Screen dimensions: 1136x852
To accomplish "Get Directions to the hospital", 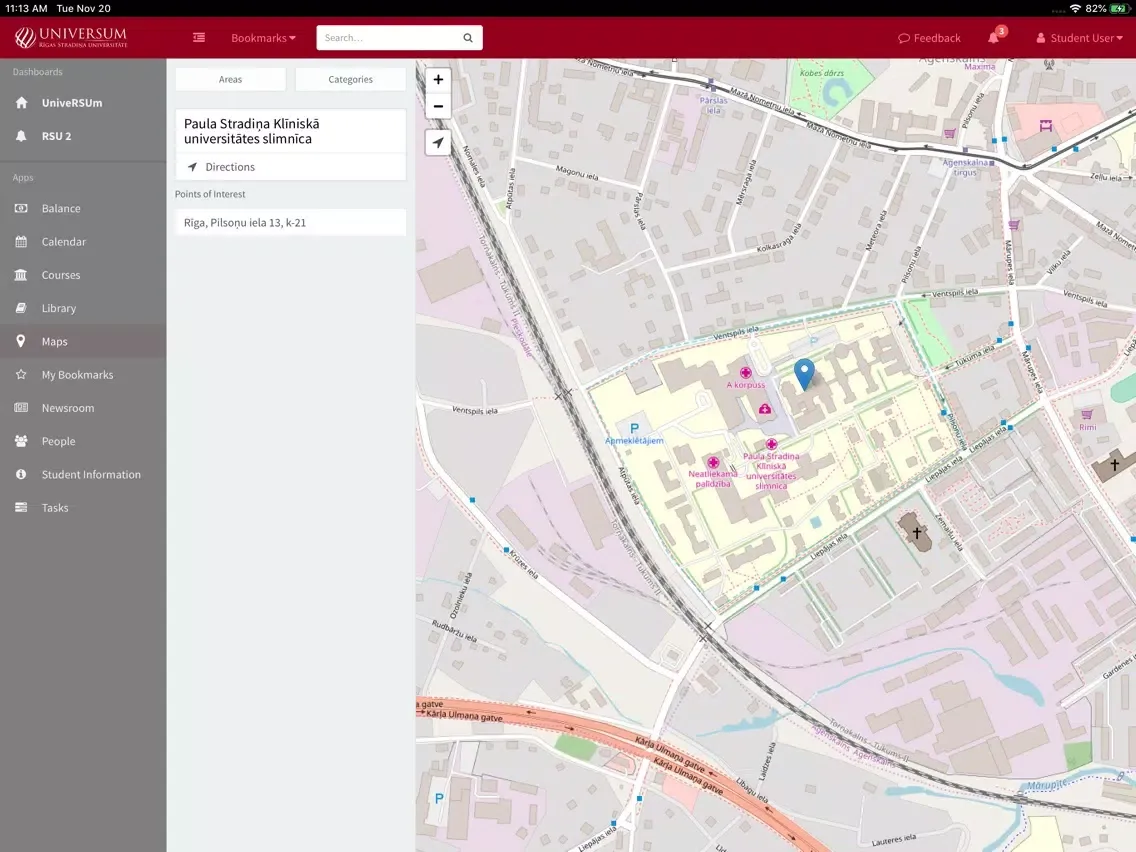I will click(291, 167).
